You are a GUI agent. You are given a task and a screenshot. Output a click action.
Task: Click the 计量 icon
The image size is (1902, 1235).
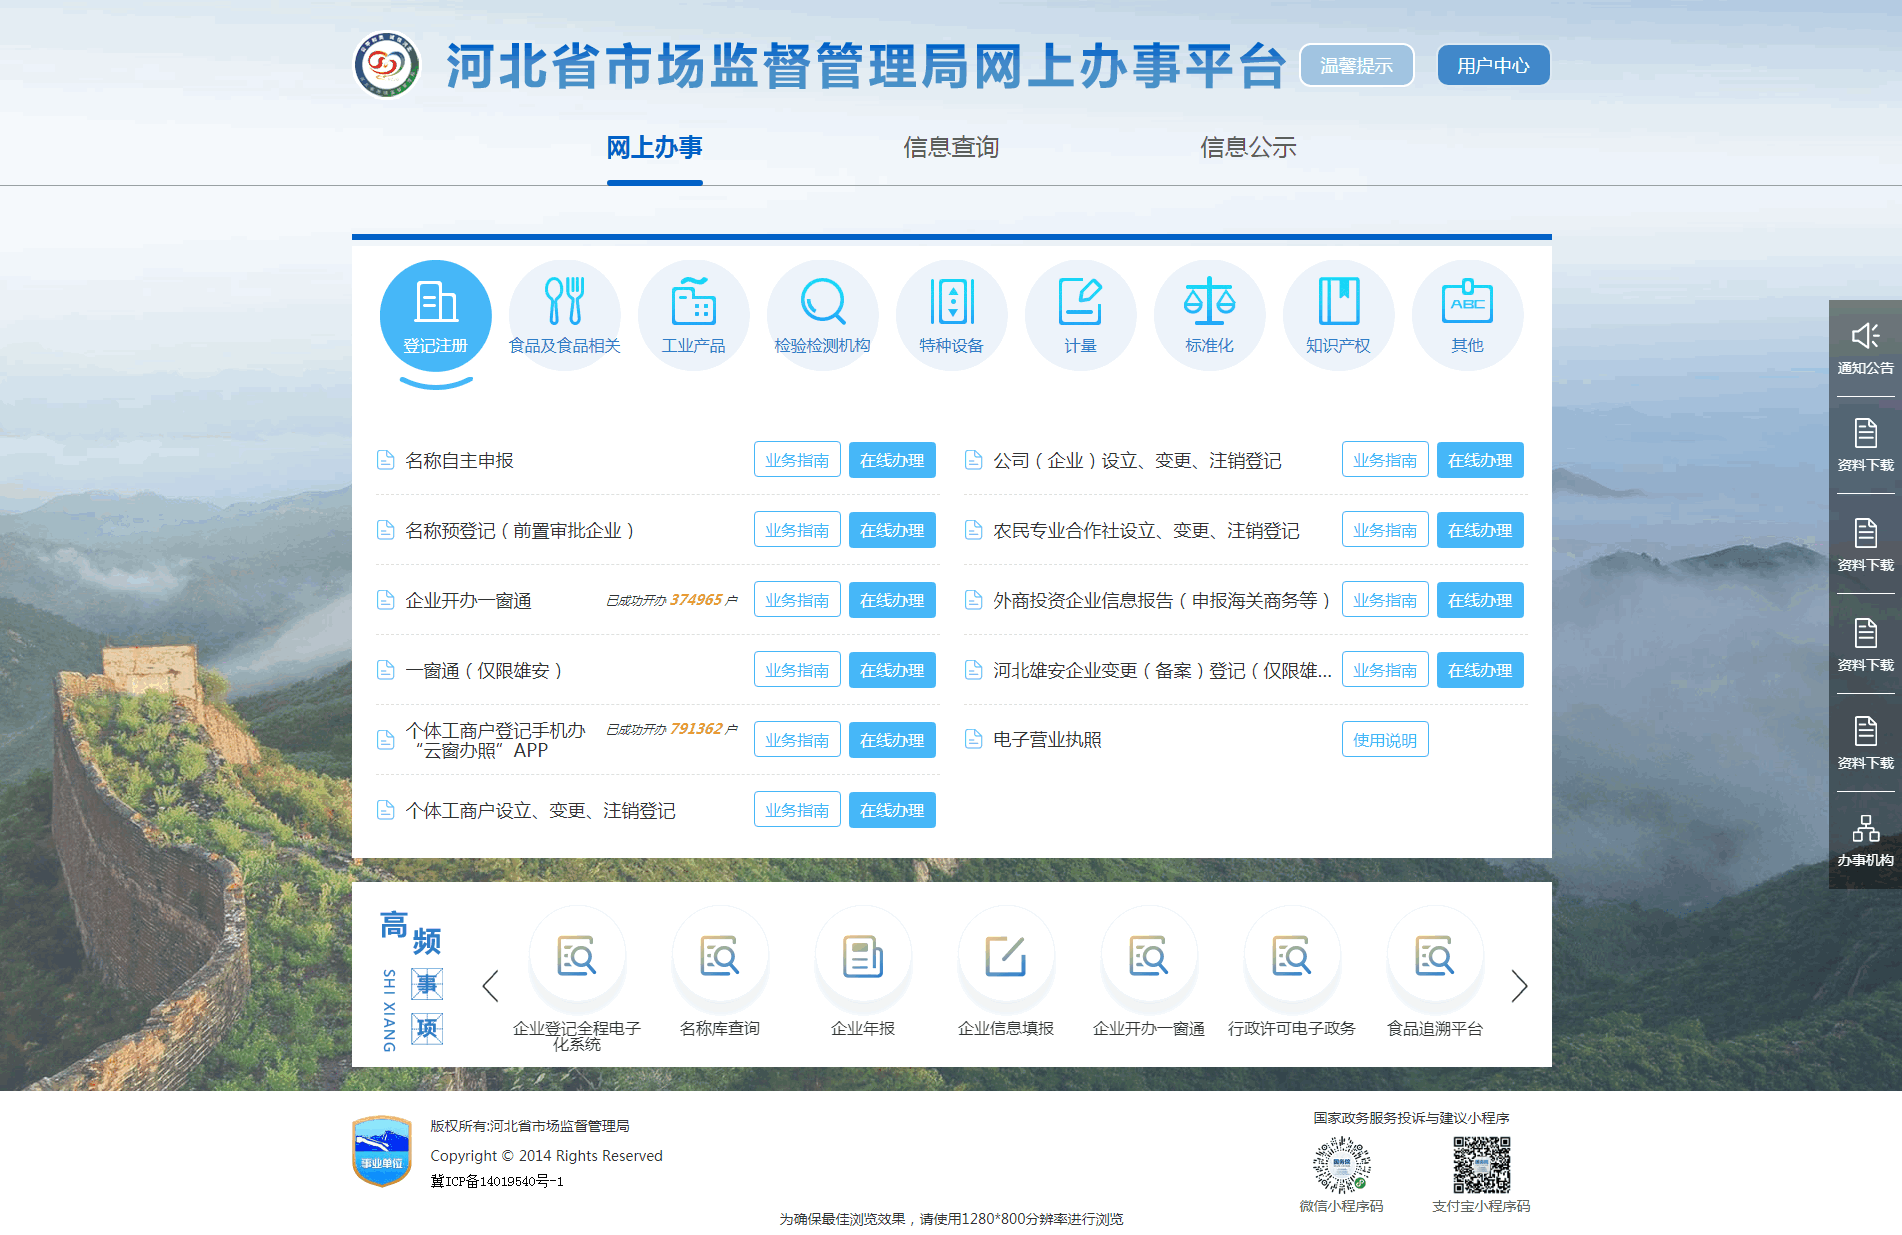coord(1080,315)
